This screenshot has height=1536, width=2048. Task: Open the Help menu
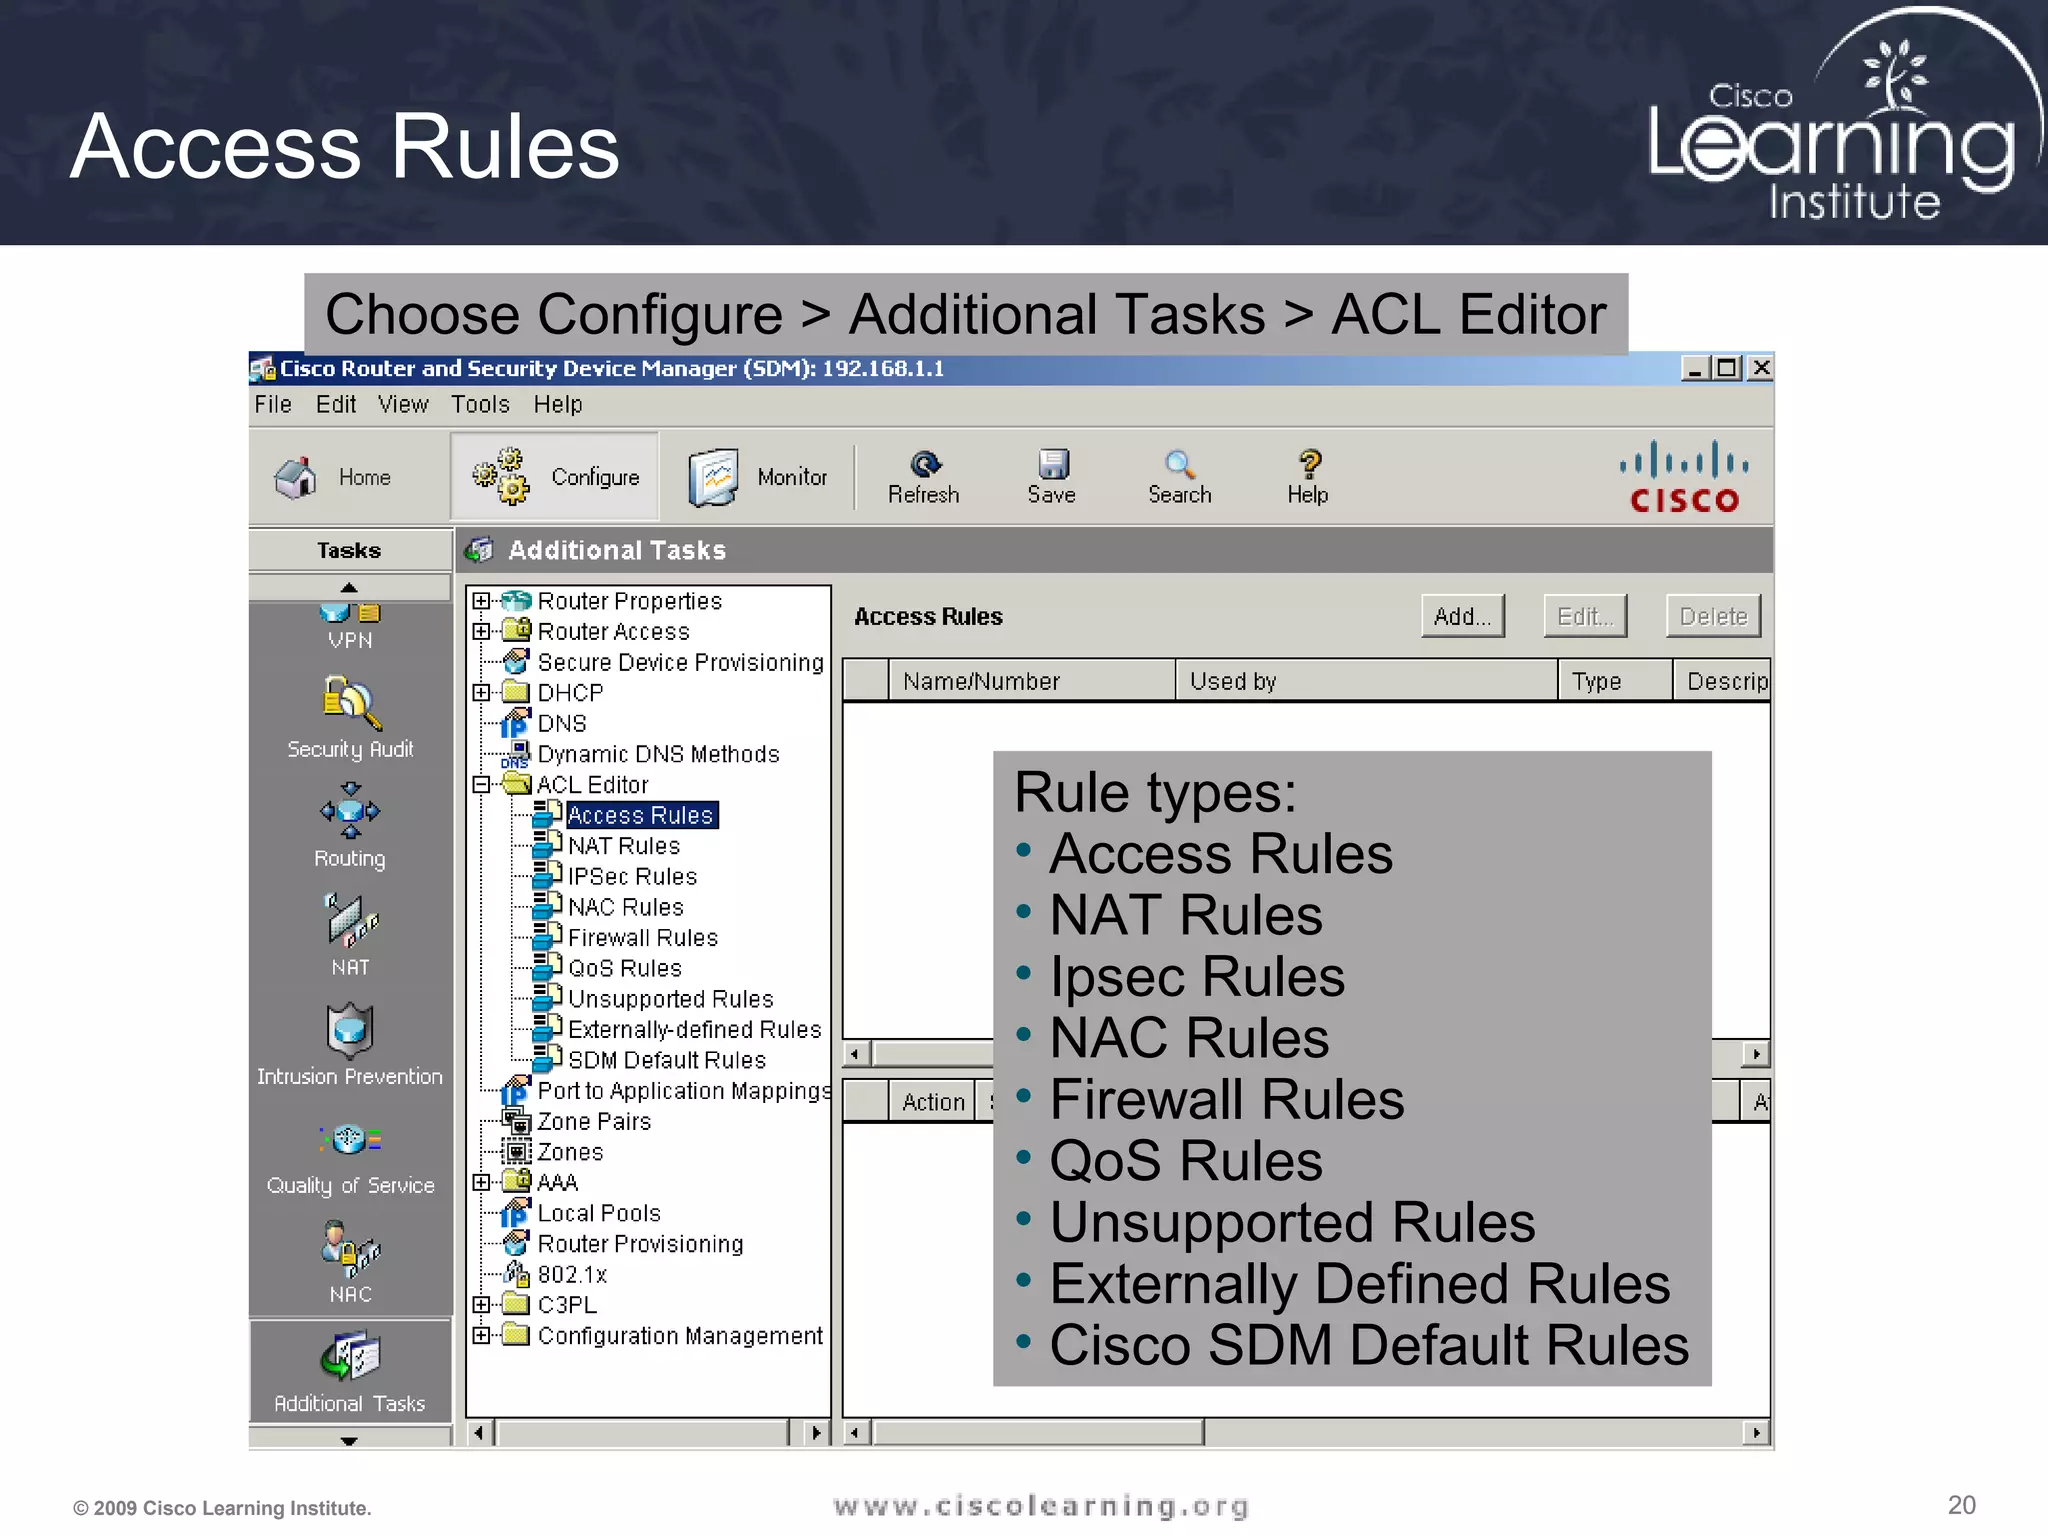point(558,404)
